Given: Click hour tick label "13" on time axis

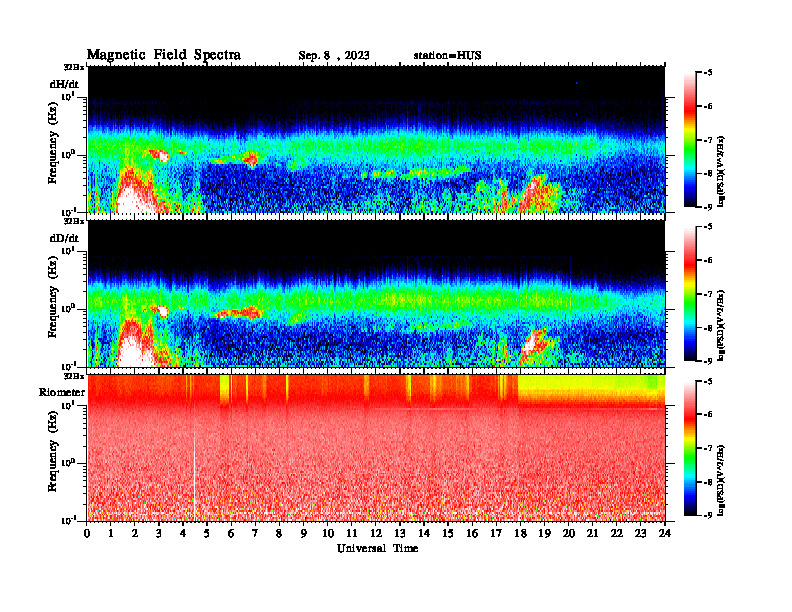Looking at the screenshot, I should (400, 533).
